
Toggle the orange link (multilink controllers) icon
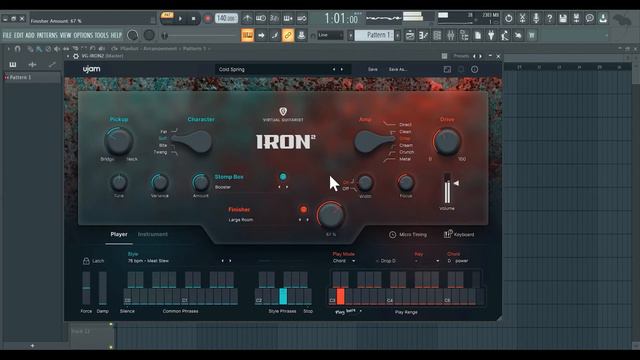pos(288,36)
